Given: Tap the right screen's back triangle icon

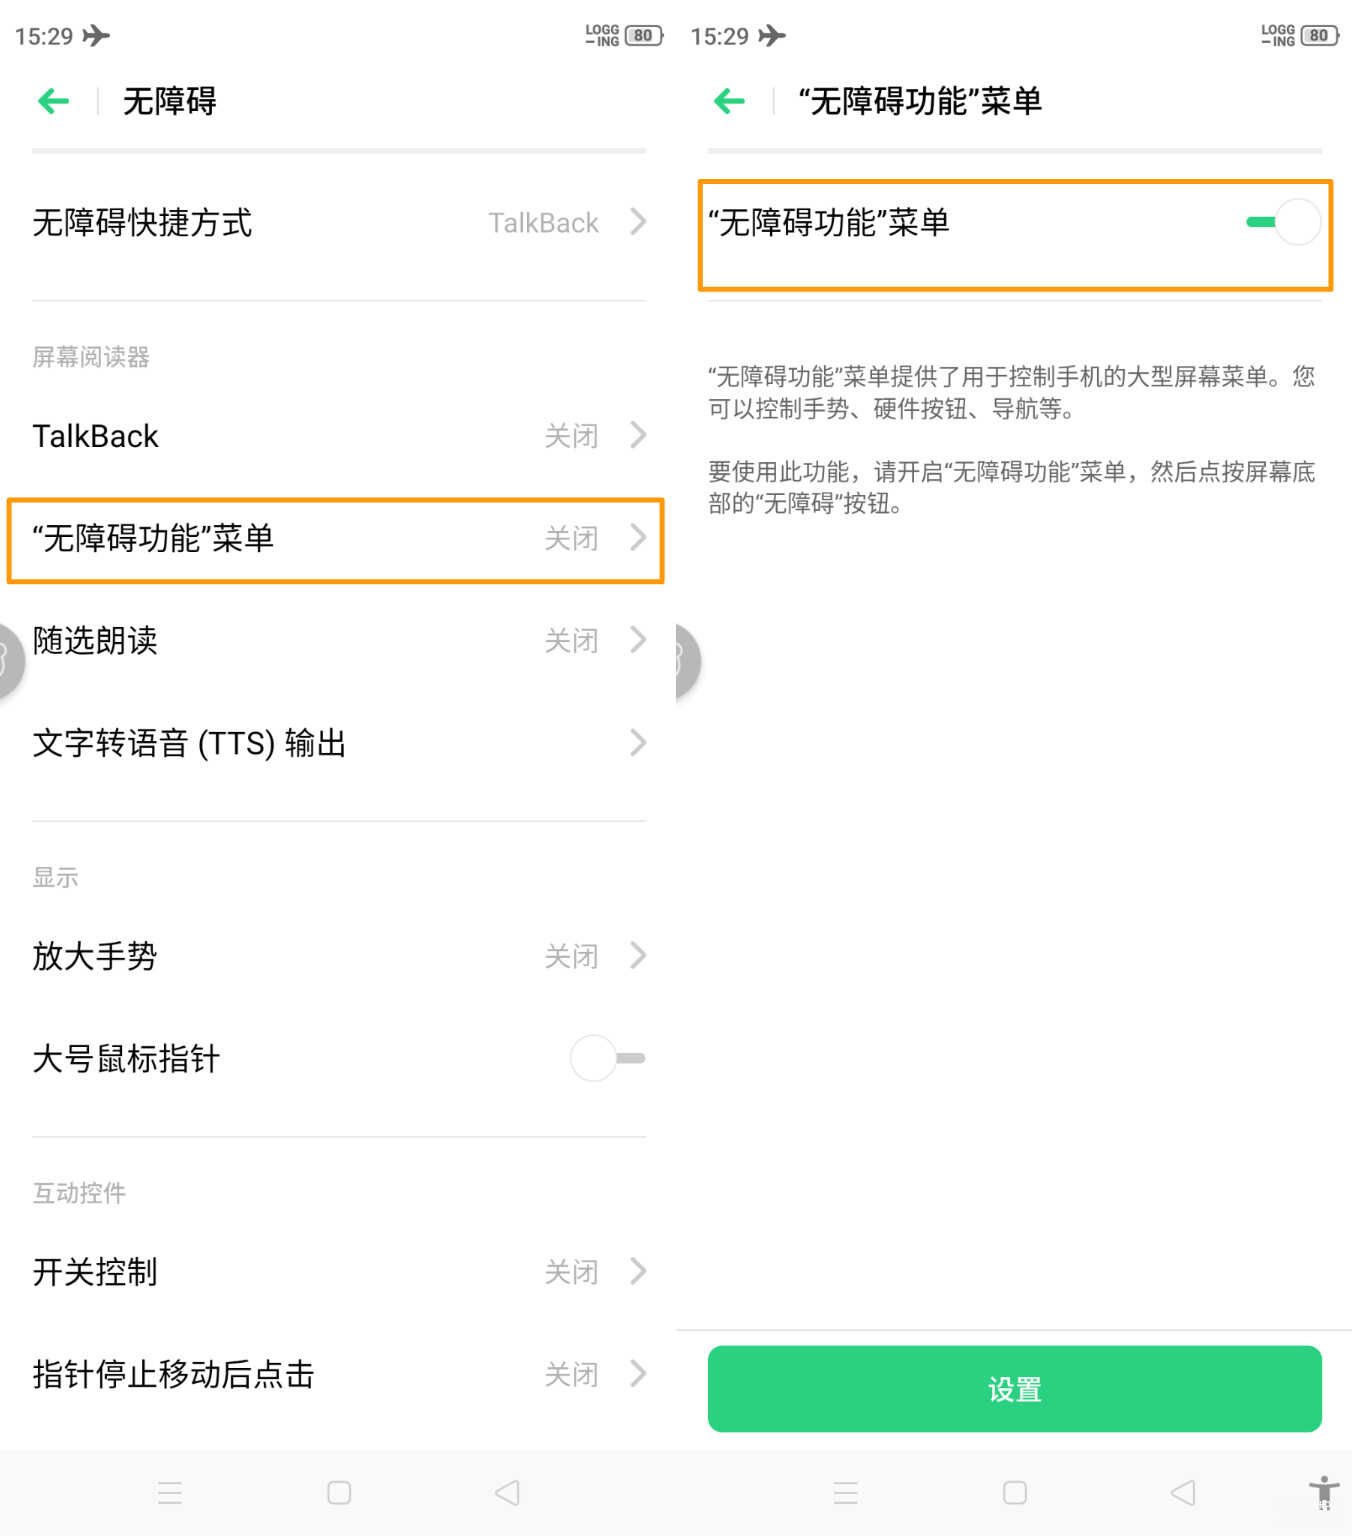Looking at the screenshot, I should (x=1183, y=1493).
